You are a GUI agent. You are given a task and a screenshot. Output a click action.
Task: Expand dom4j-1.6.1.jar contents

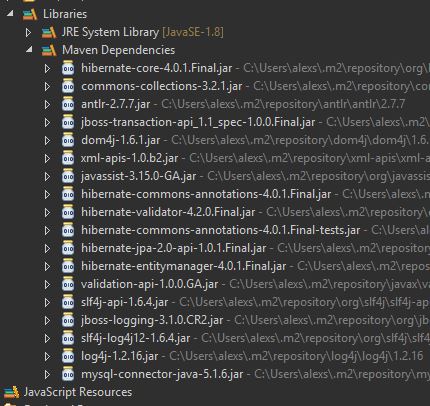pyautogui.click(x=47, y=140)
